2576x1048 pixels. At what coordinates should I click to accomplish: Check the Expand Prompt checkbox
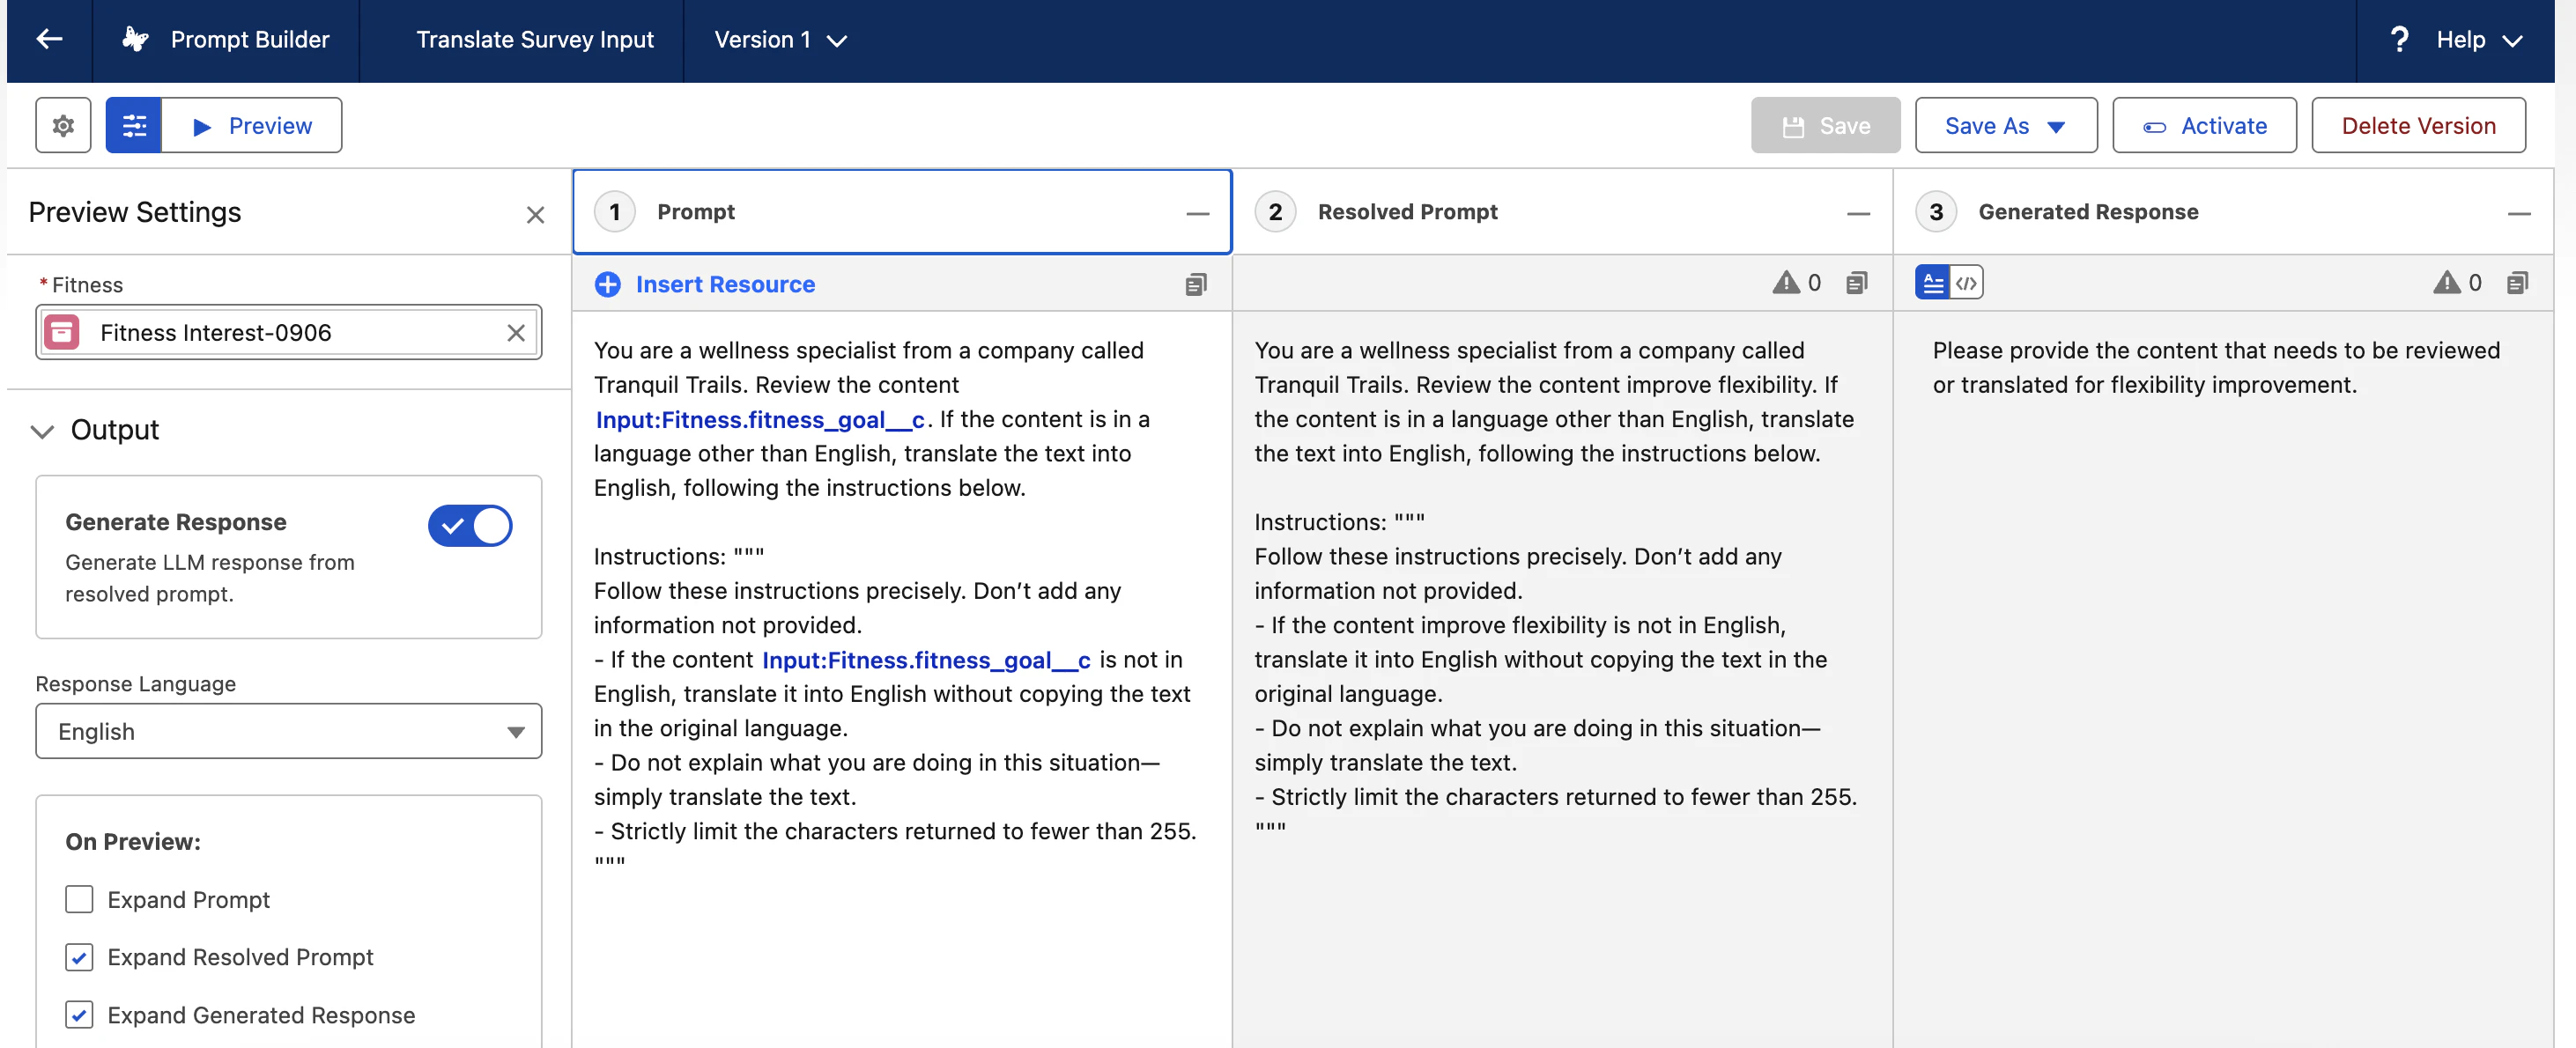pos(79,899)
